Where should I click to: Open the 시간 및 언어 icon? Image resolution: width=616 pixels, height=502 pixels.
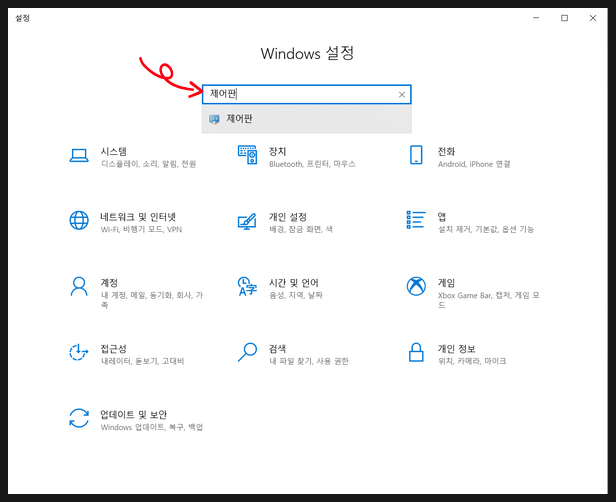pyautogui.click(x=248, y=286)
